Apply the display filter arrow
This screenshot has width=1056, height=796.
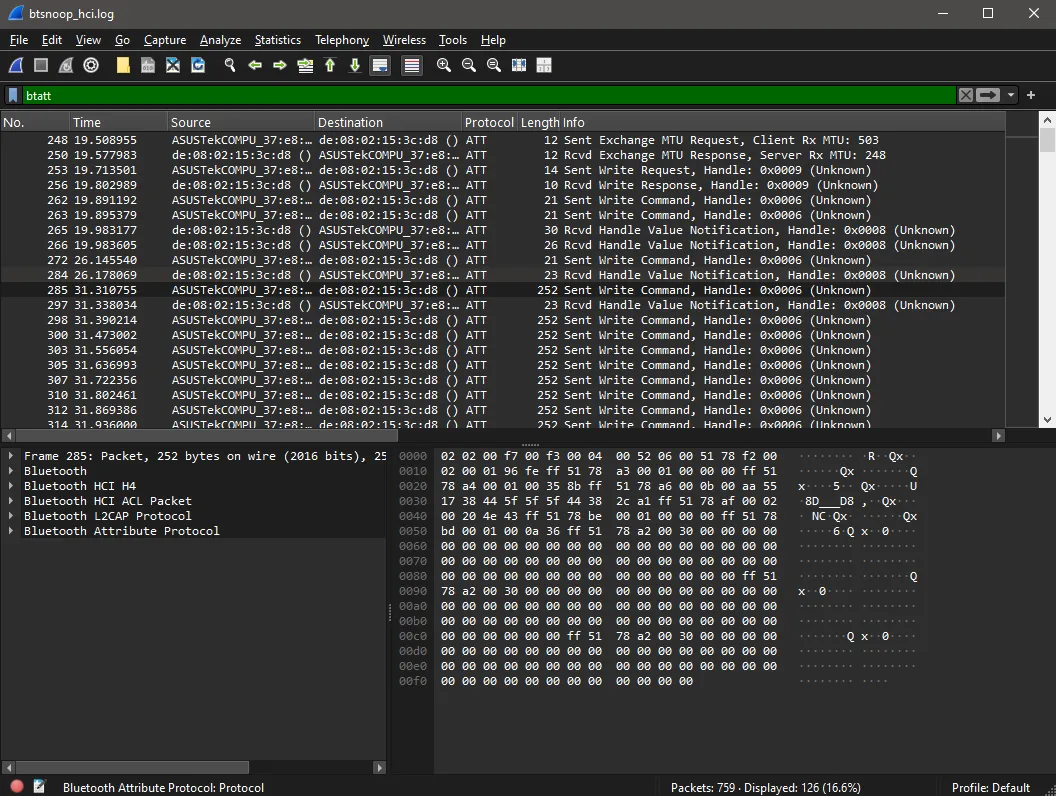988,95
